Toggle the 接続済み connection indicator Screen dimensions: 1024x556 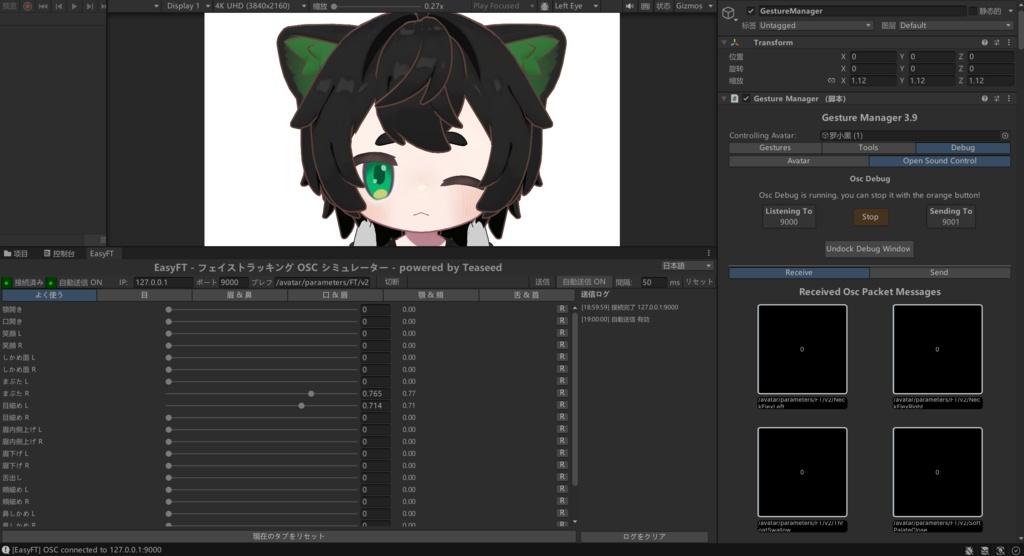[x=7, y=283]
